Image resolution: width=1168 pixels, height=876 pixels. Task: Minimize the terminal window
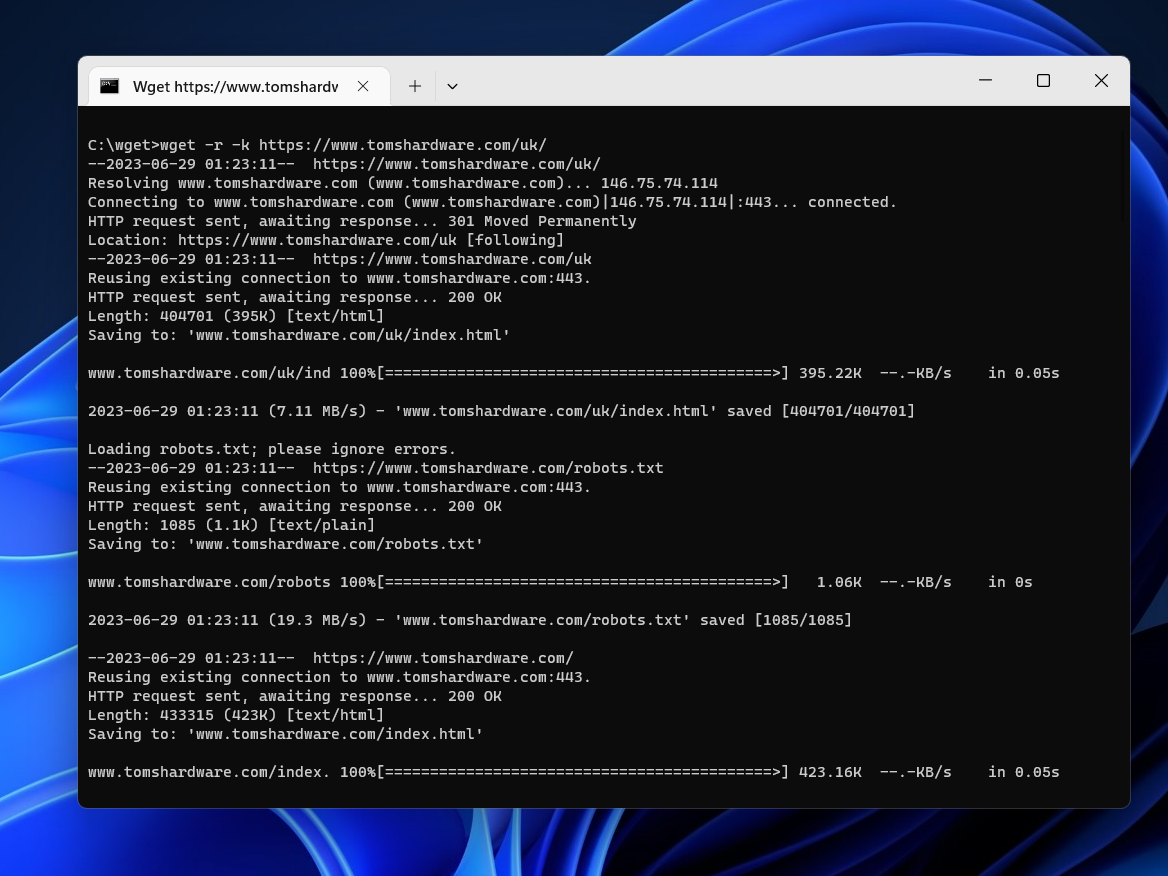[985, 80]
